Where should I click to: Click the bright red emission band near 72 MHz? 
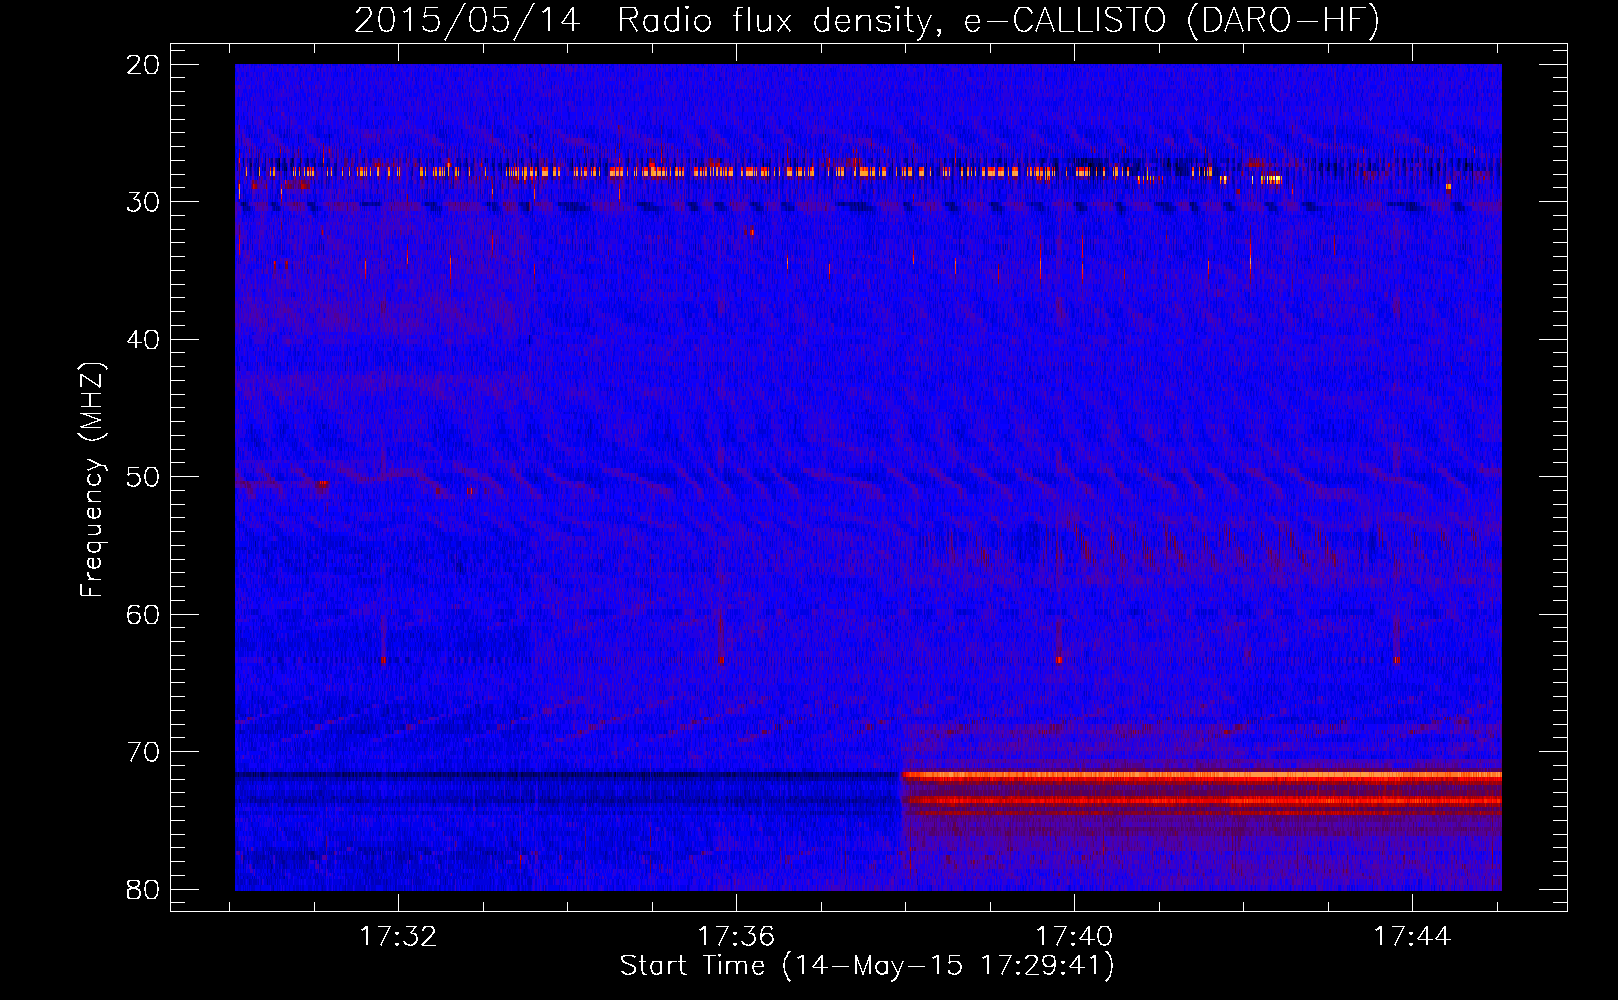pyautogui.click(x=1201, y=775)
